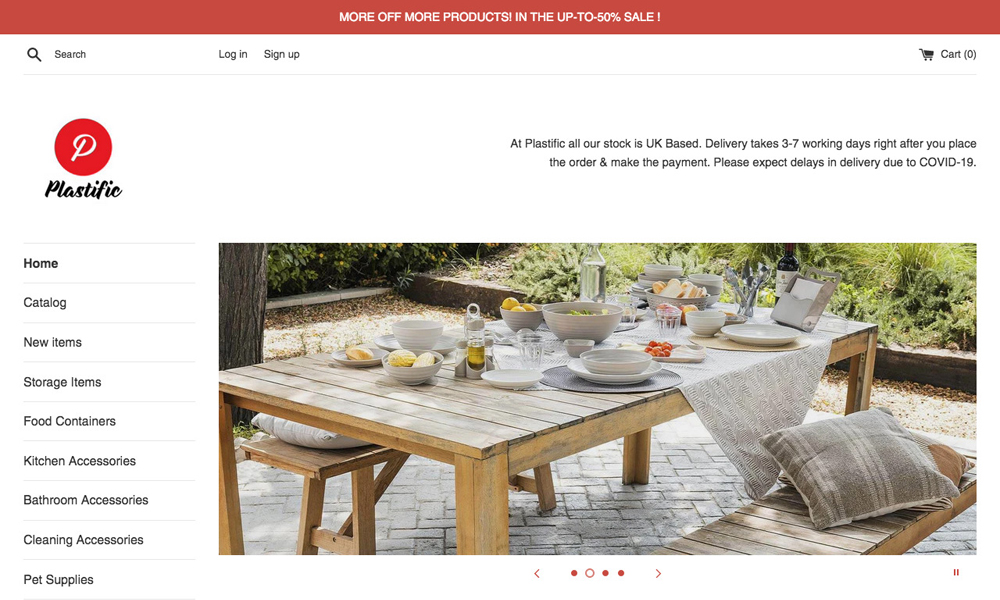Open Kitchen Accessories category
1000x600 pixels.
(x=80, y=461)
